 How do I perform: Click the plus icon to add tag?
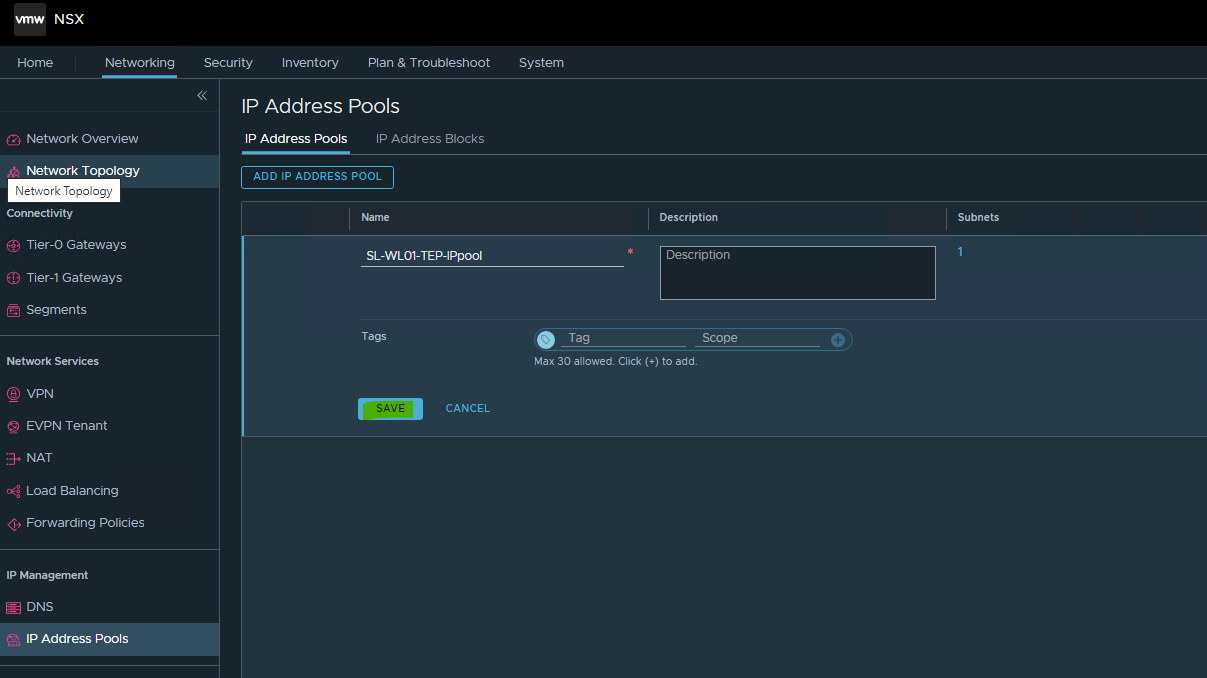point(838,340)
